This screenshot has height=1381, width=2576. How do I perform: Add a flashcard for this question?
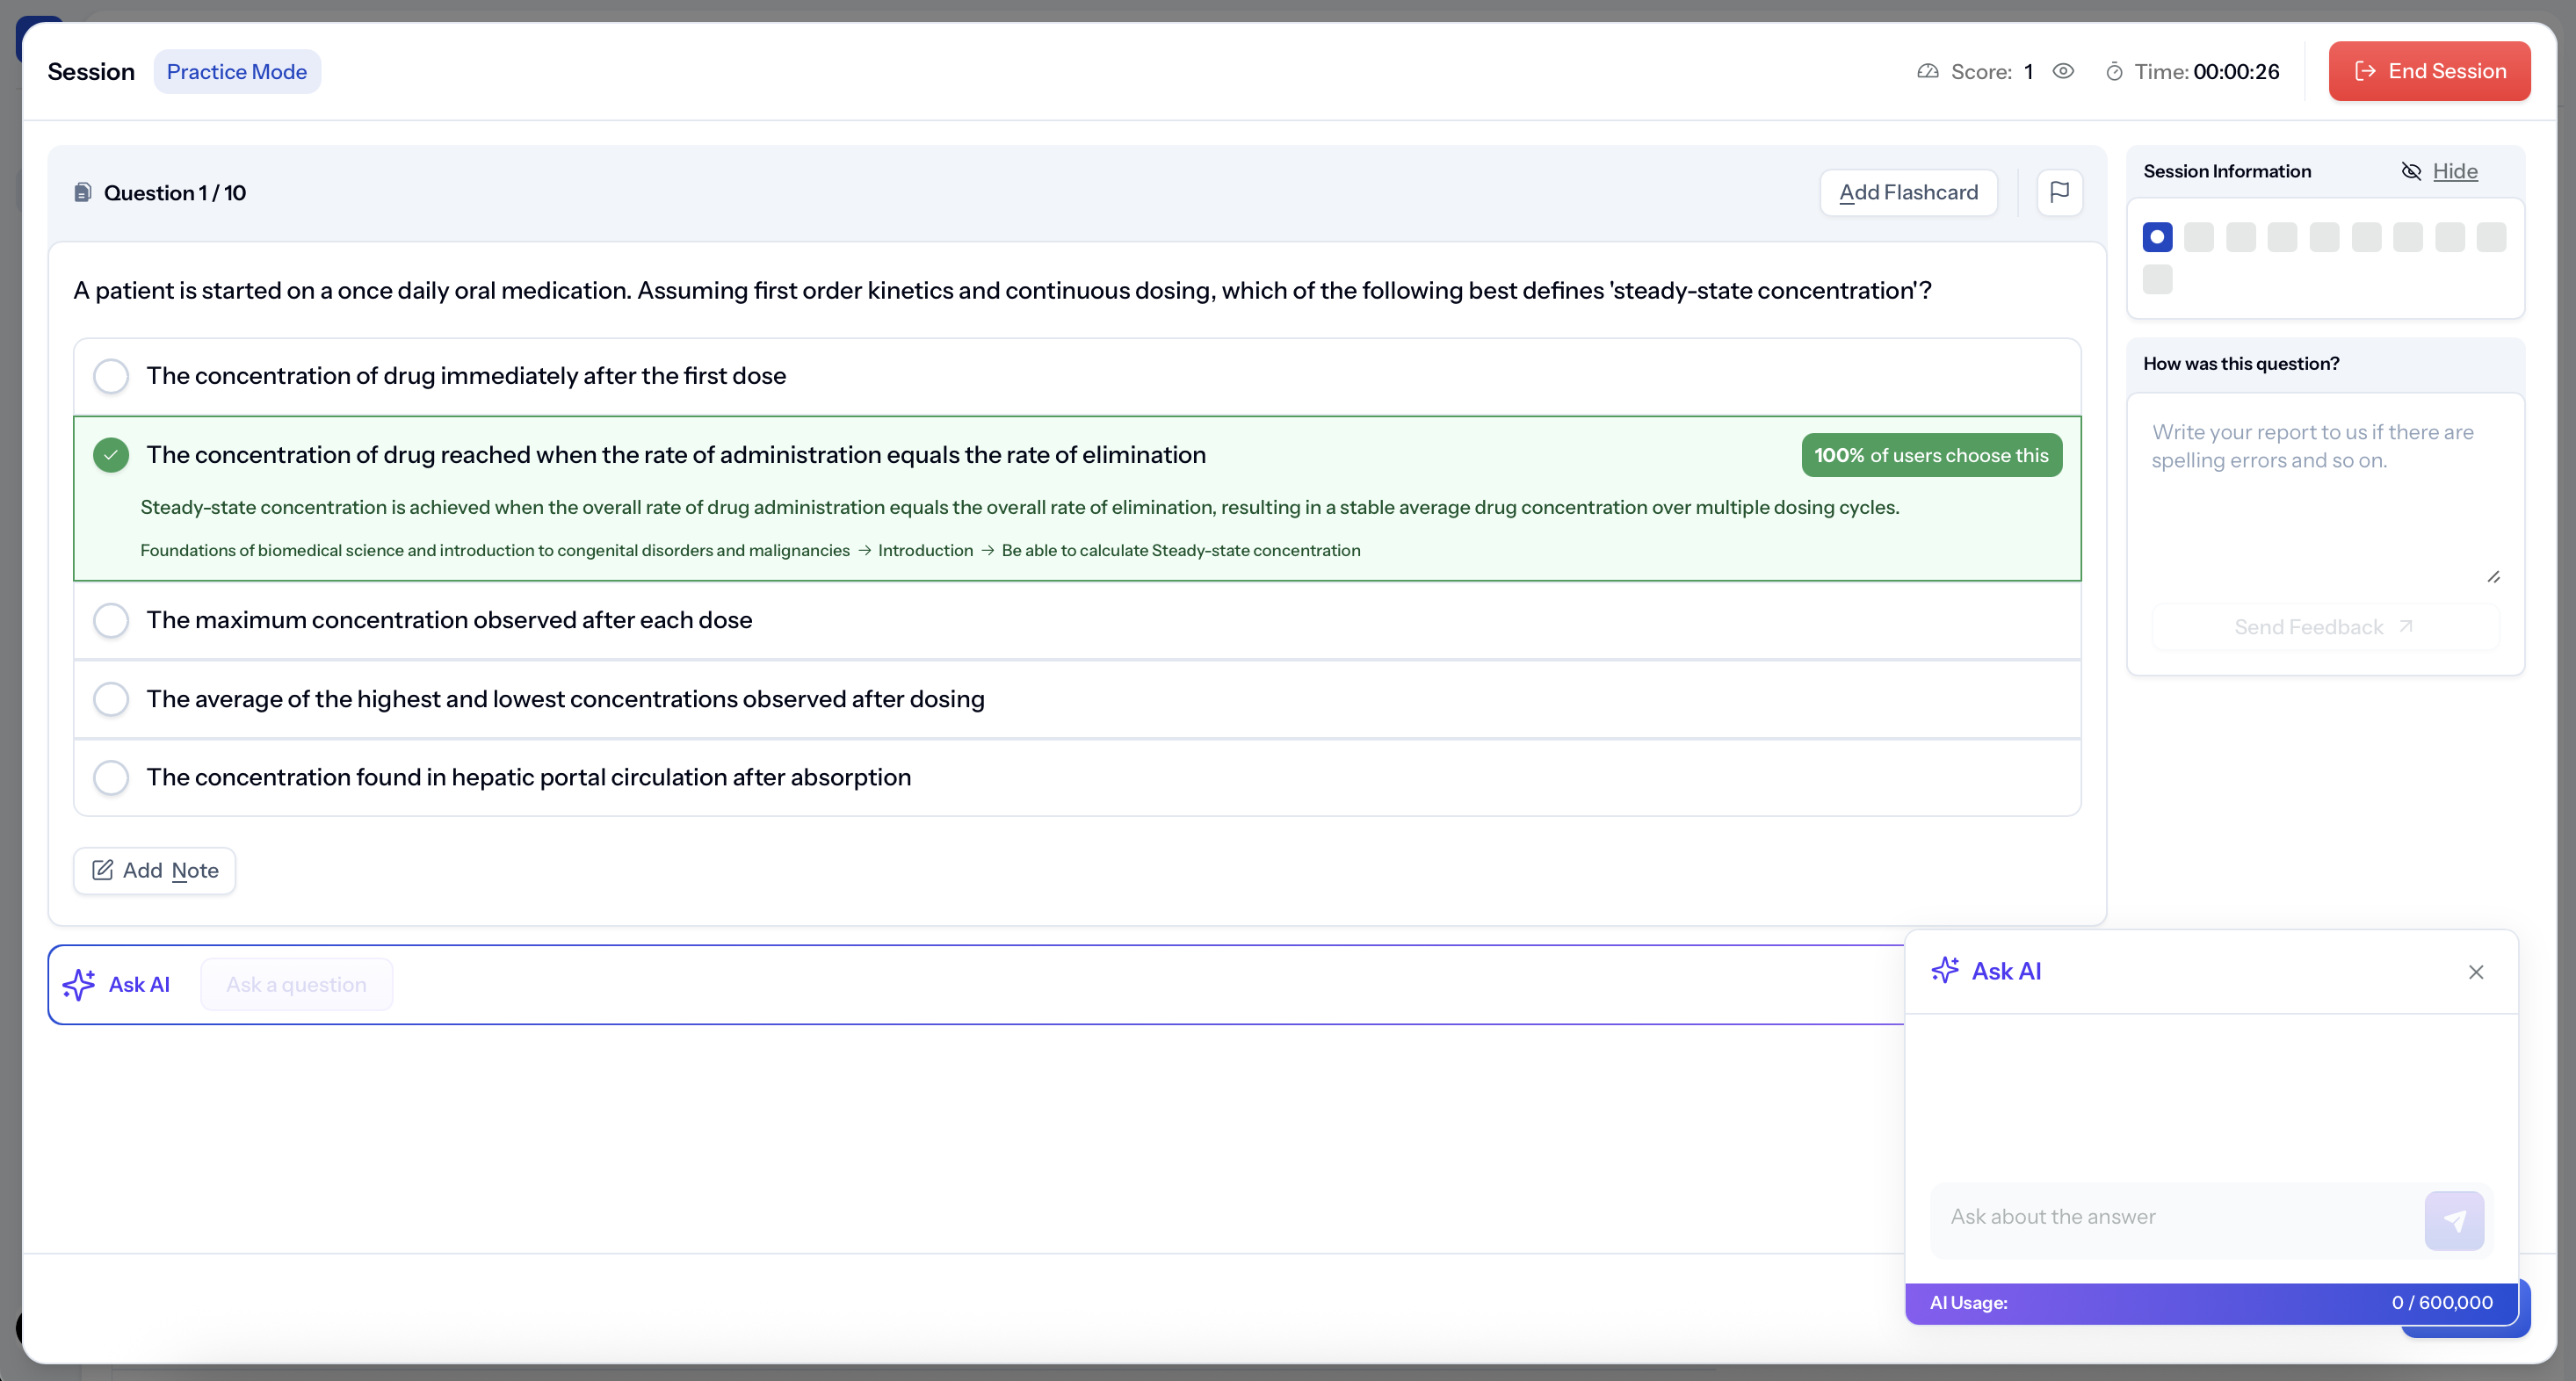point(1908,192)
